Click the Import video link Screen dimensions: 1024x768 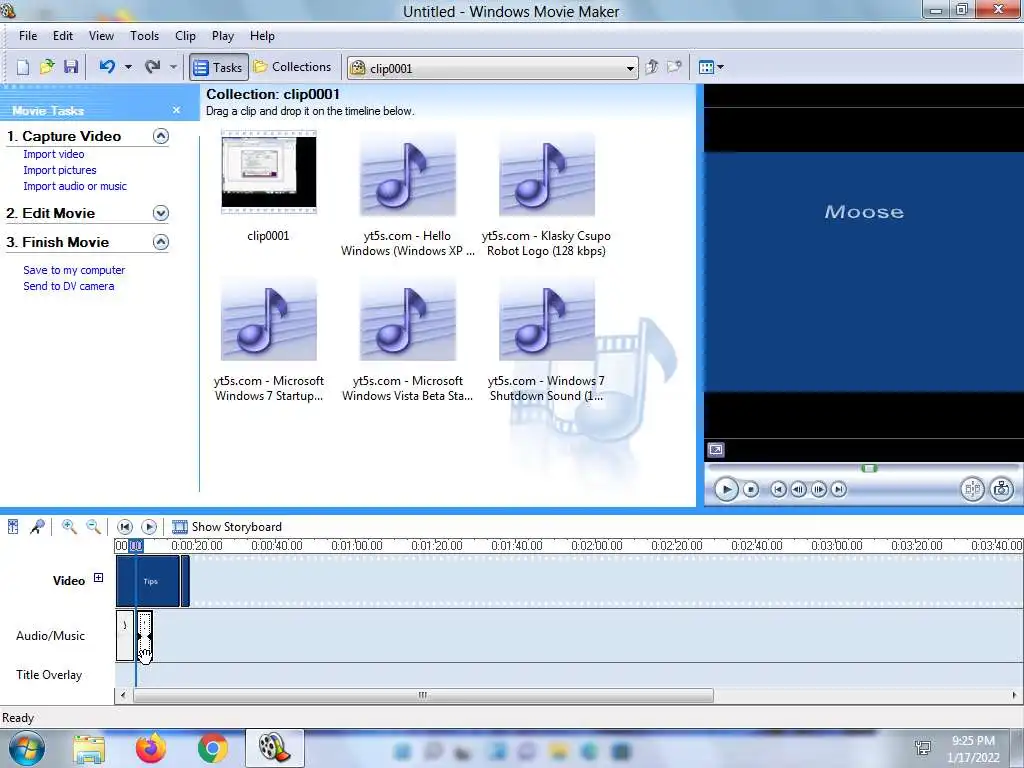[x=54, y=154]
